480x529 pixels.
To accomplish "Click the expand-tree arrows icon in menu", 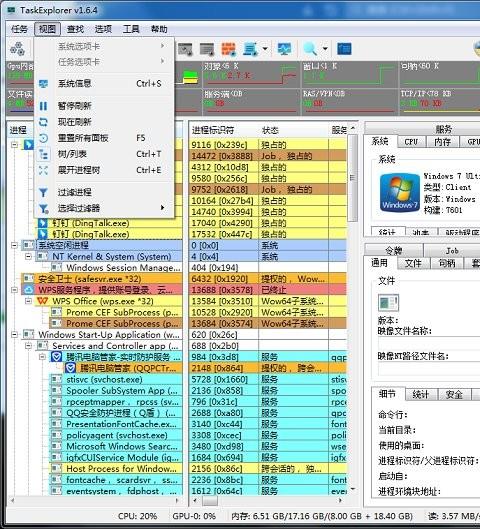I will tap(43, 170).
